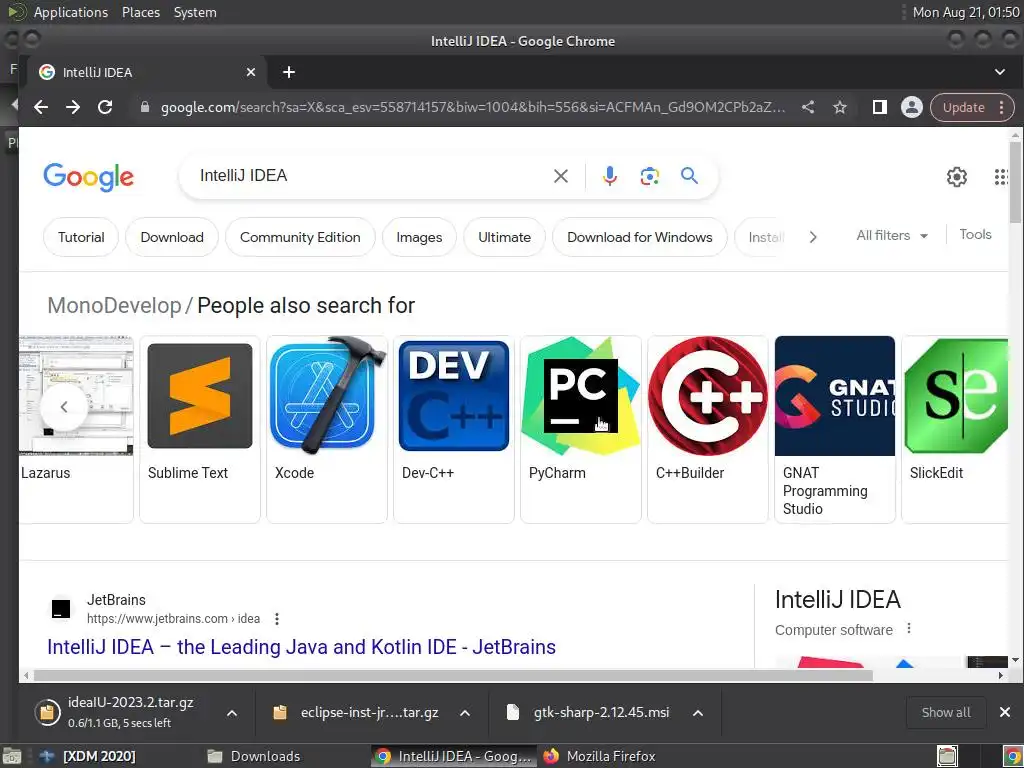Open the Dev-C++ card
The height and width of the screenshot is (768, 1024).
[453, 429]
